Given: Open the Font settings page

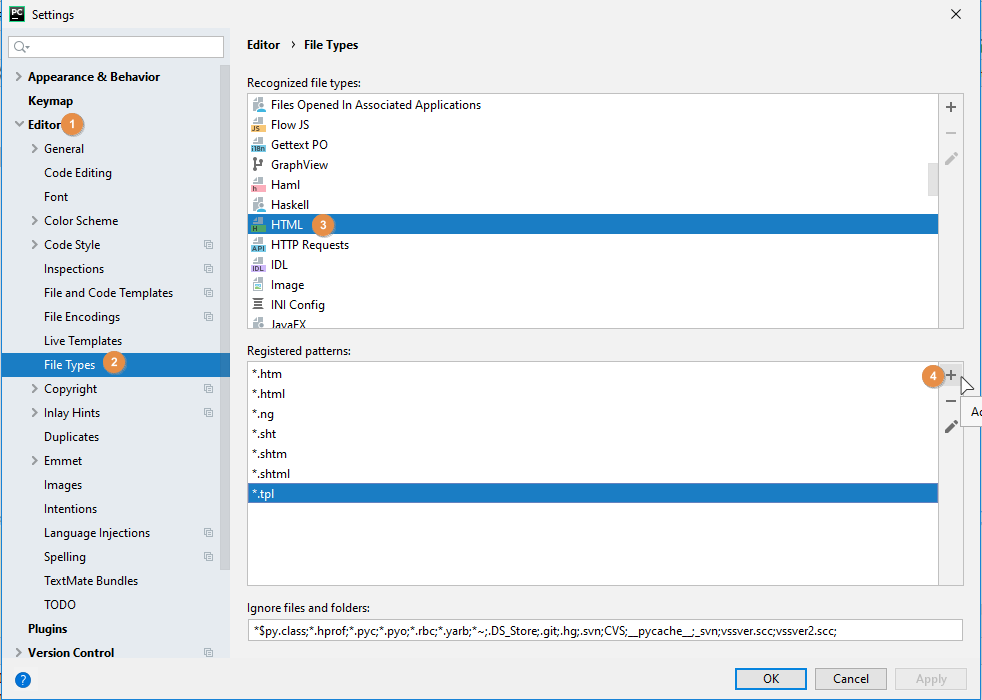Looking at the screenshot, I should click(x=56, y=197).
